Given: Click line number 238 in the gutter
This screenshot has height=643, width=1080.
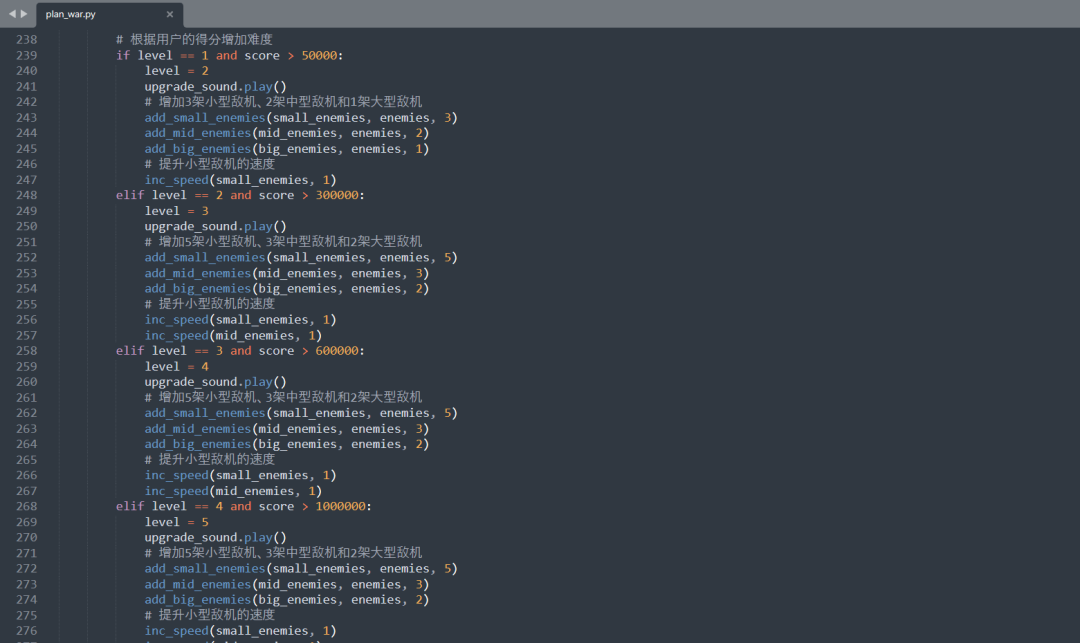Looking at the screenshot, I should 26,39.
